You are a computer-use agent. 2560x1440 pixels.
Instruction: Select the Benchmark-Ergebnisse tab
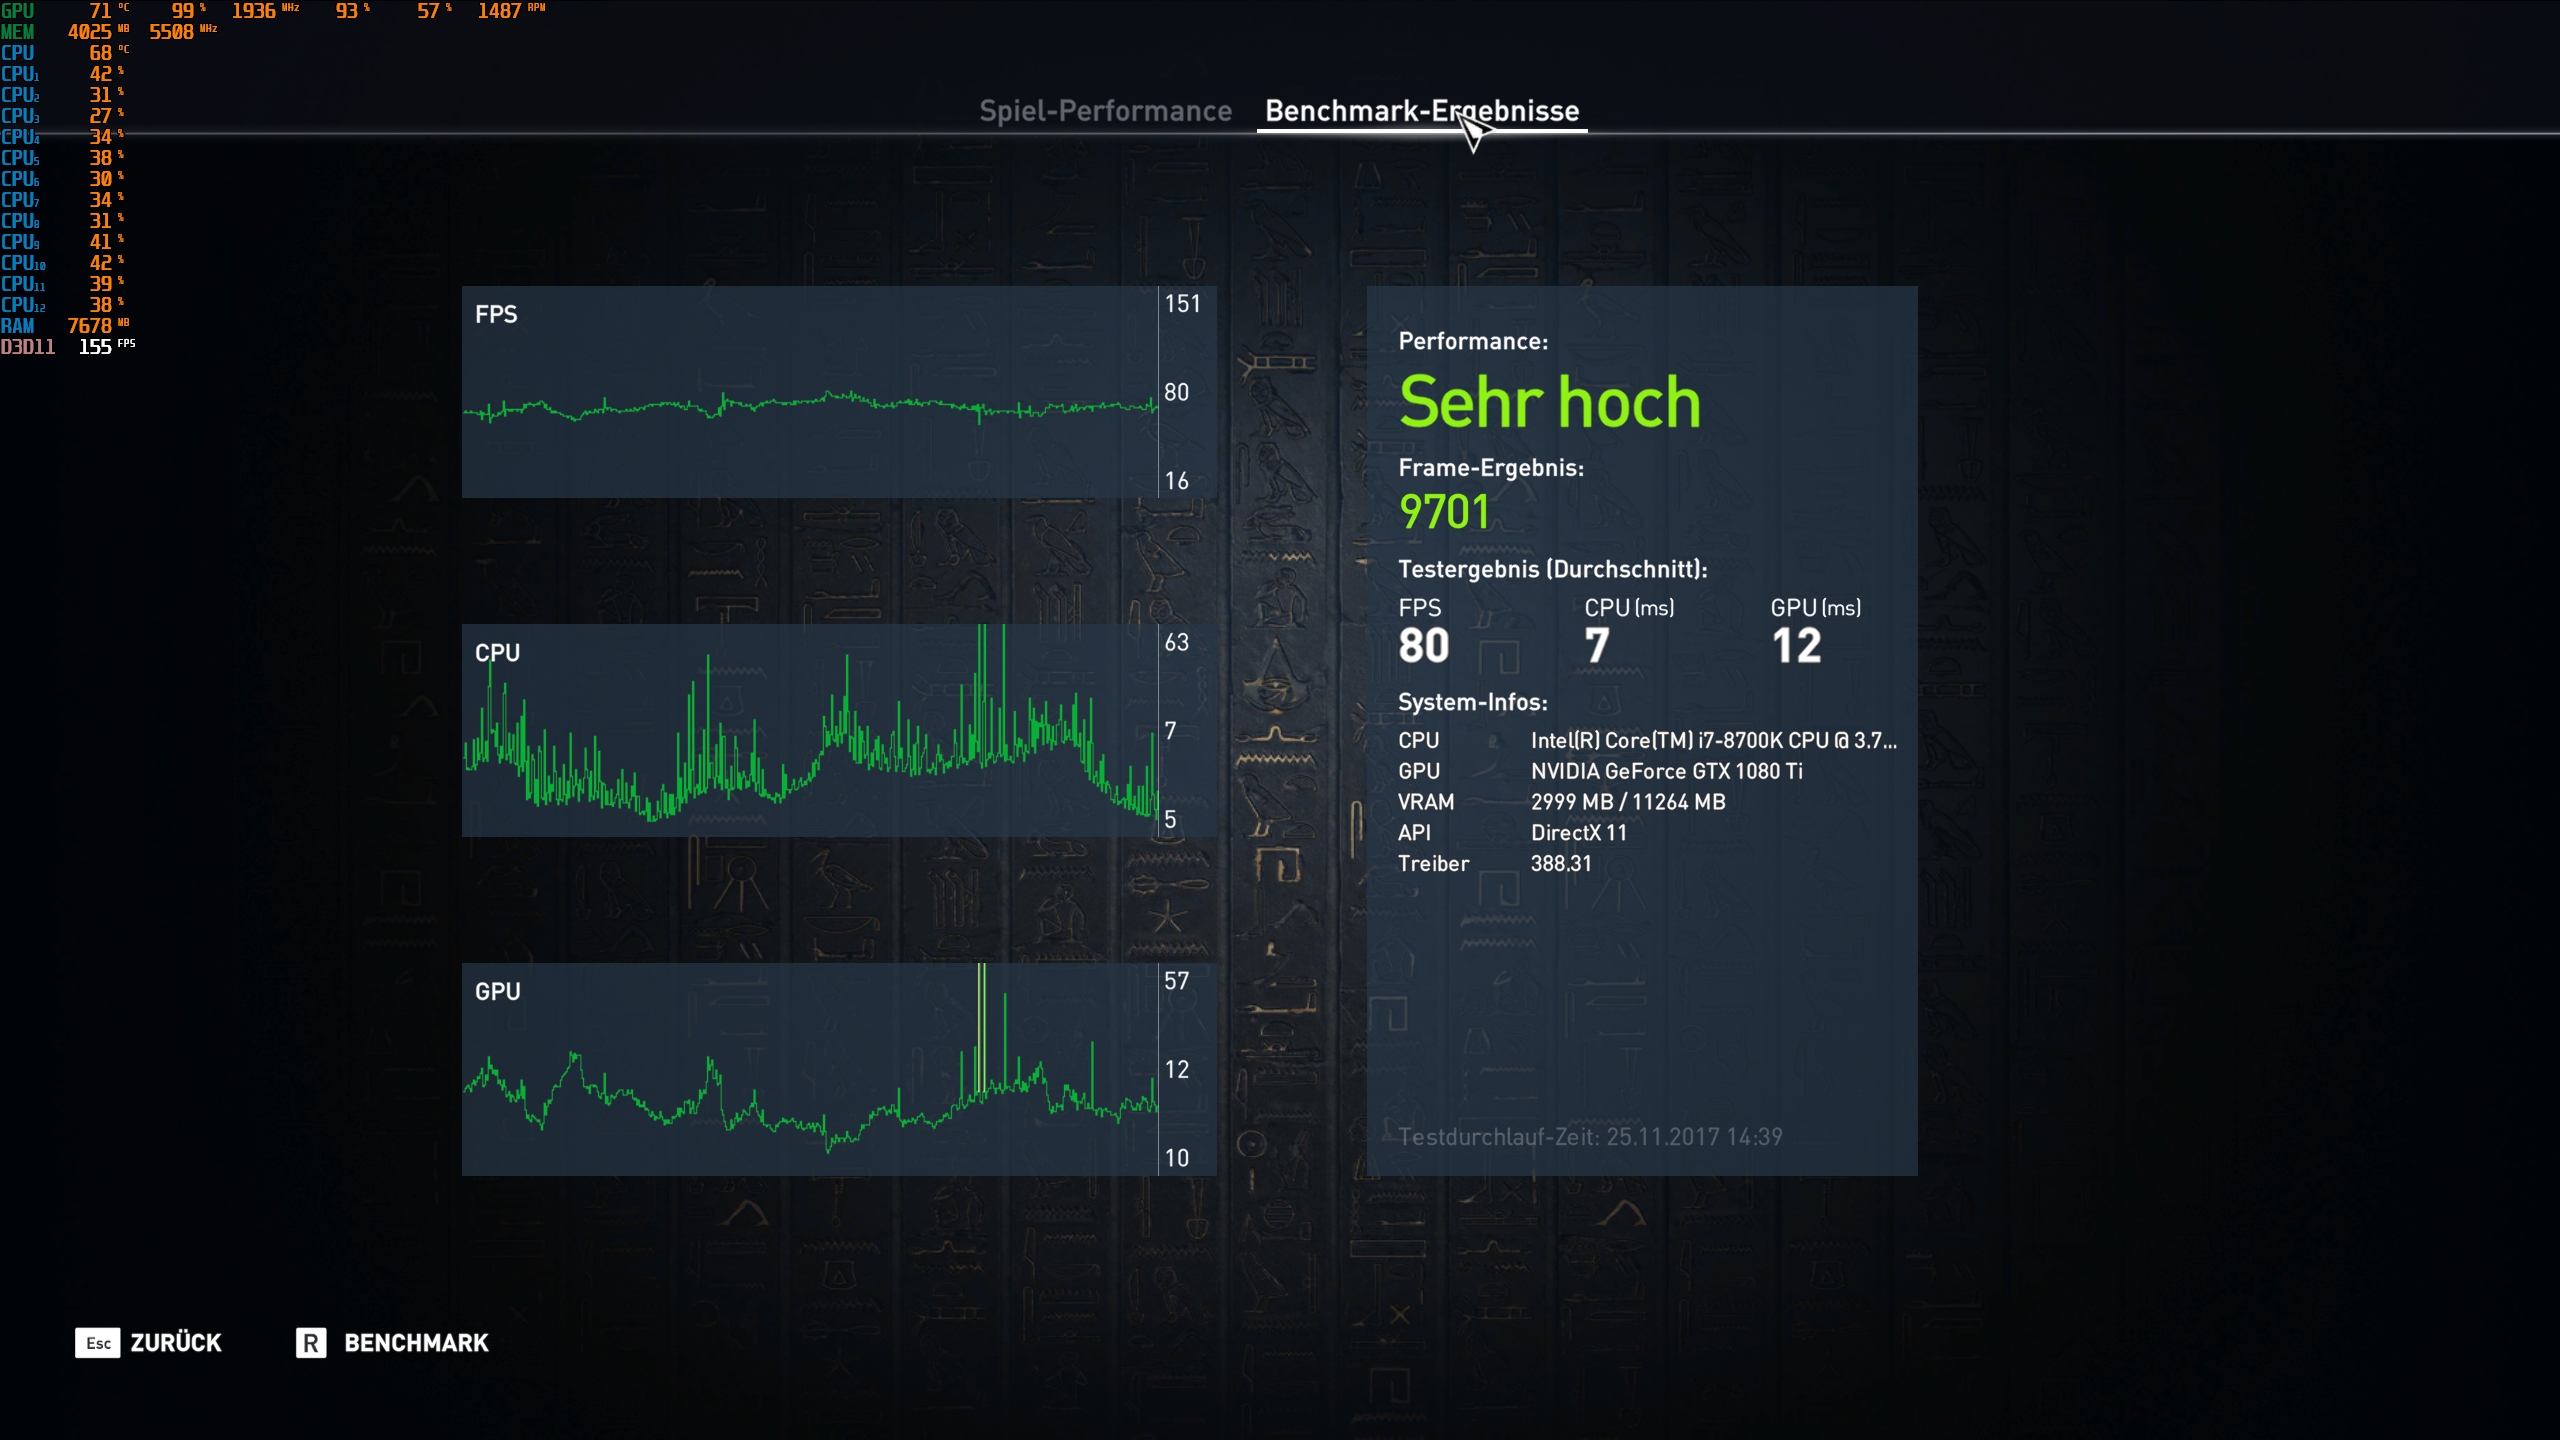1421,111
